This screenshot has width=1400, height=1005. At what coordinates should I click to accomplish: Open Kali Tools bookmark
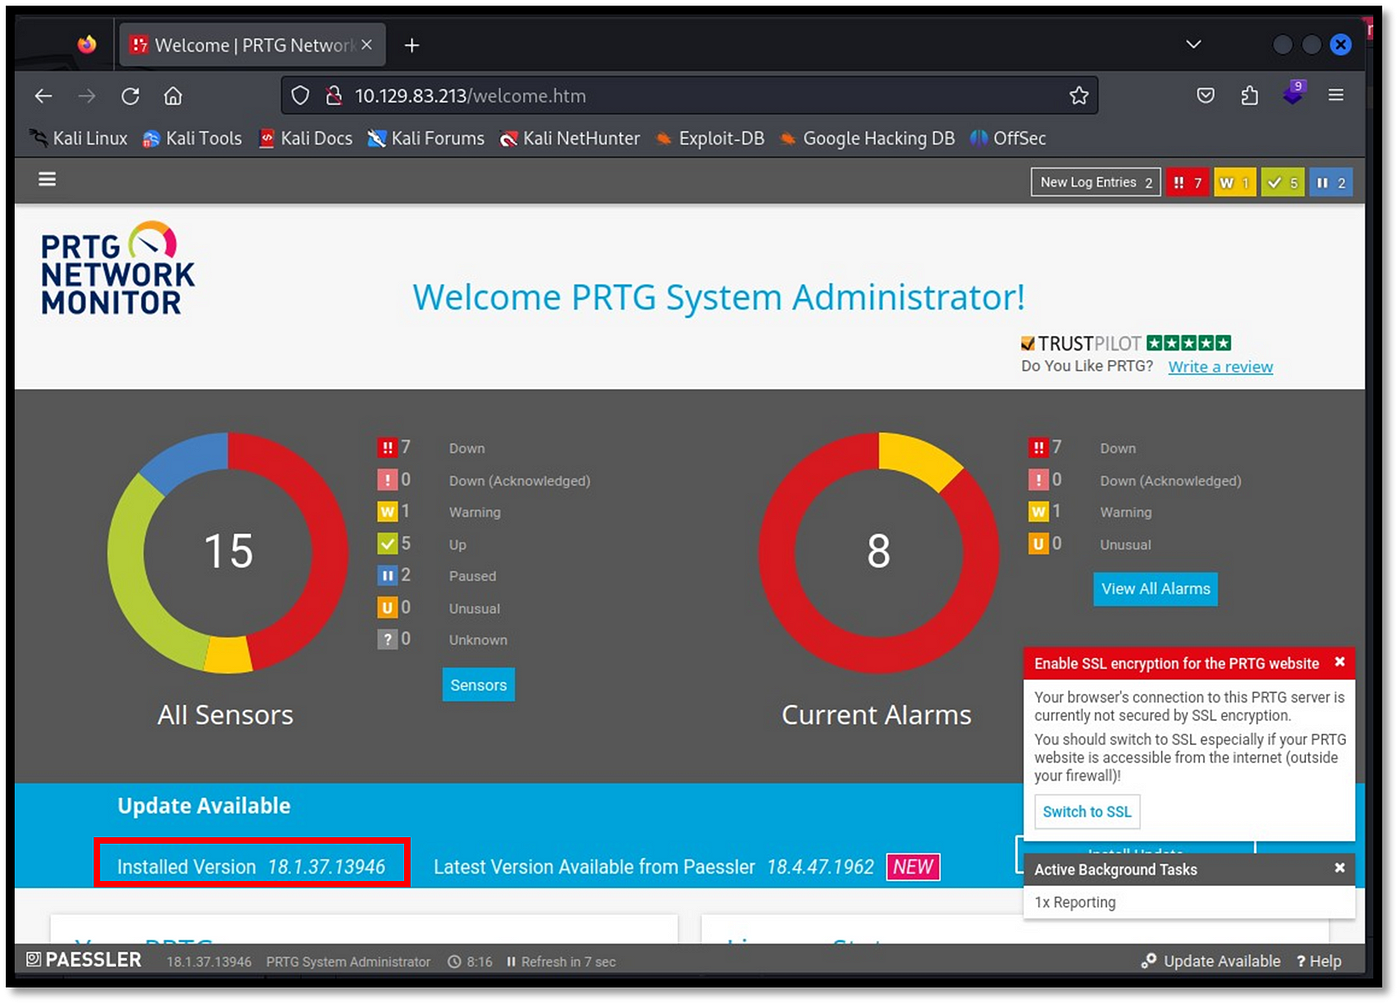coord(192,138)
